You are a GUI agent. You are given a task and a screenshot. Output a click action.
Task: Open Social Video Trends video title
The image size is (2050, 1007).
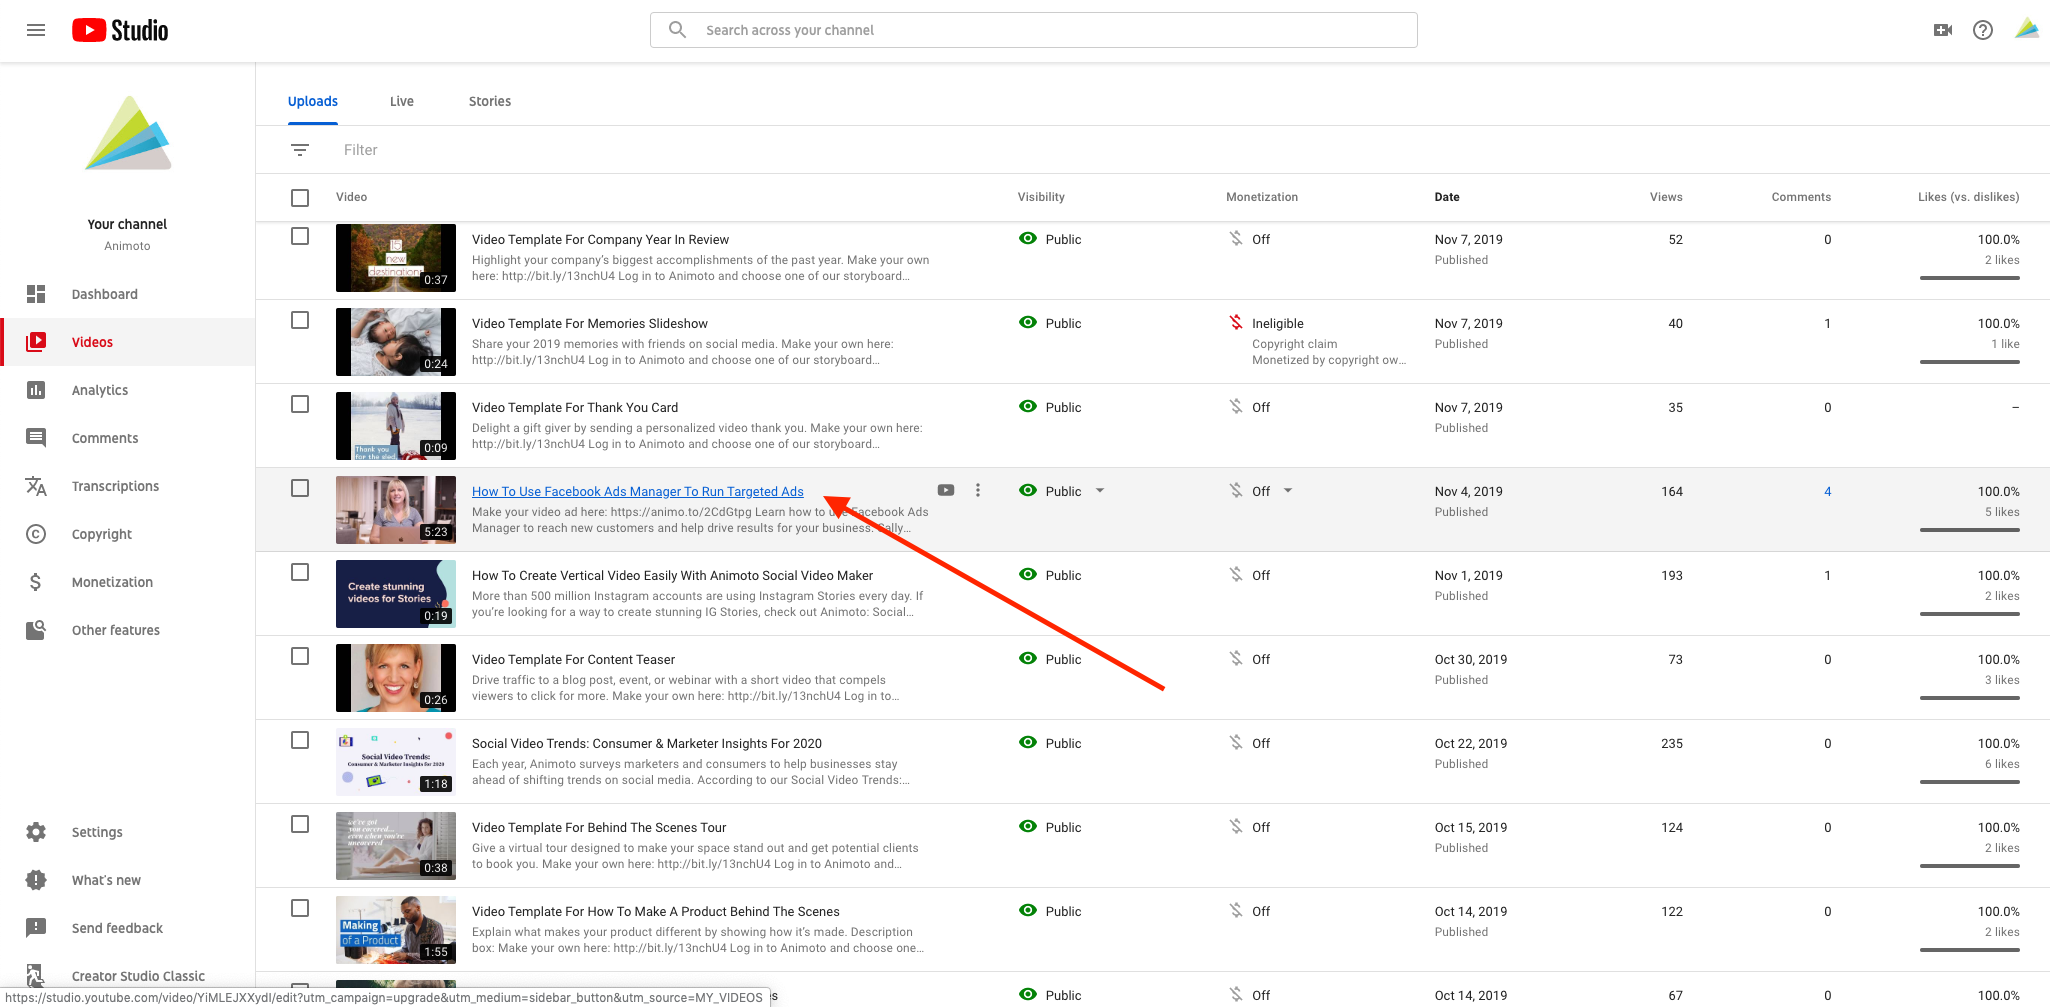[x=647, y=743]
